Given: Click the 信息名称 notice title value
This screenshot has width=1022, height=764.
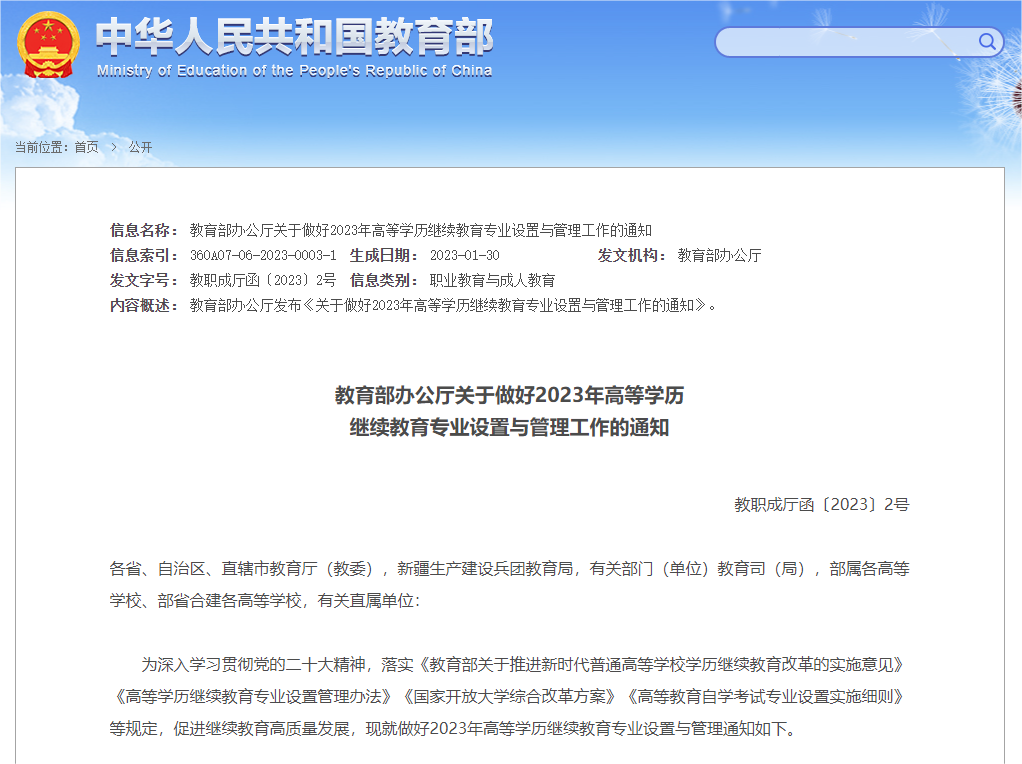Looking at the screenshot, I should pyautogui.click(x=420, y=230).
